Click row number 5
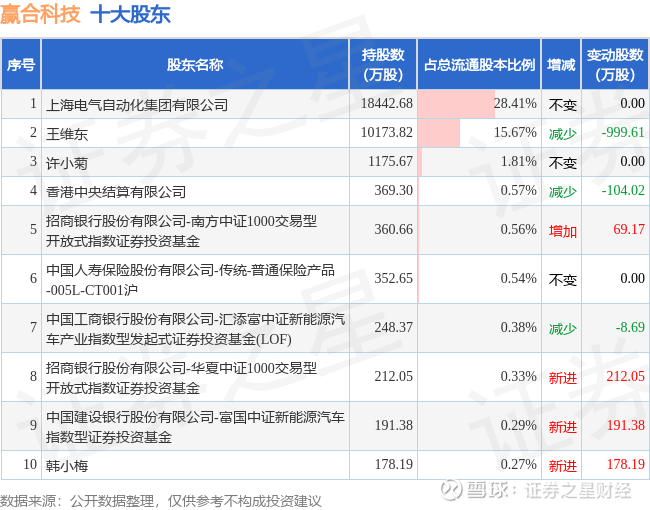The width and height of the screenshot is (650, 510). [33, 229]
